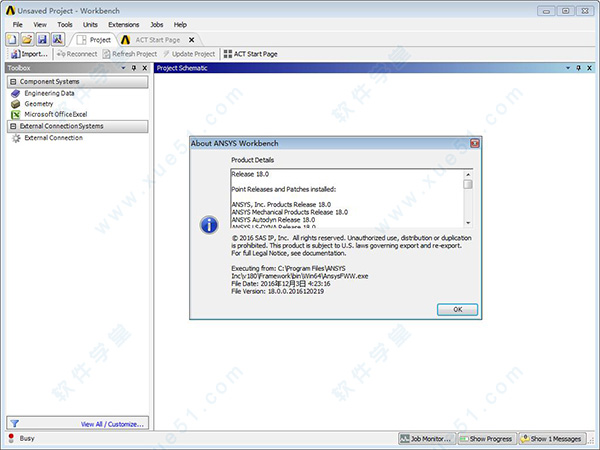Close the Toolbox panel
The height and width of the screenshot is (450, 600).
pyautogui.click(x=145, y=68)
